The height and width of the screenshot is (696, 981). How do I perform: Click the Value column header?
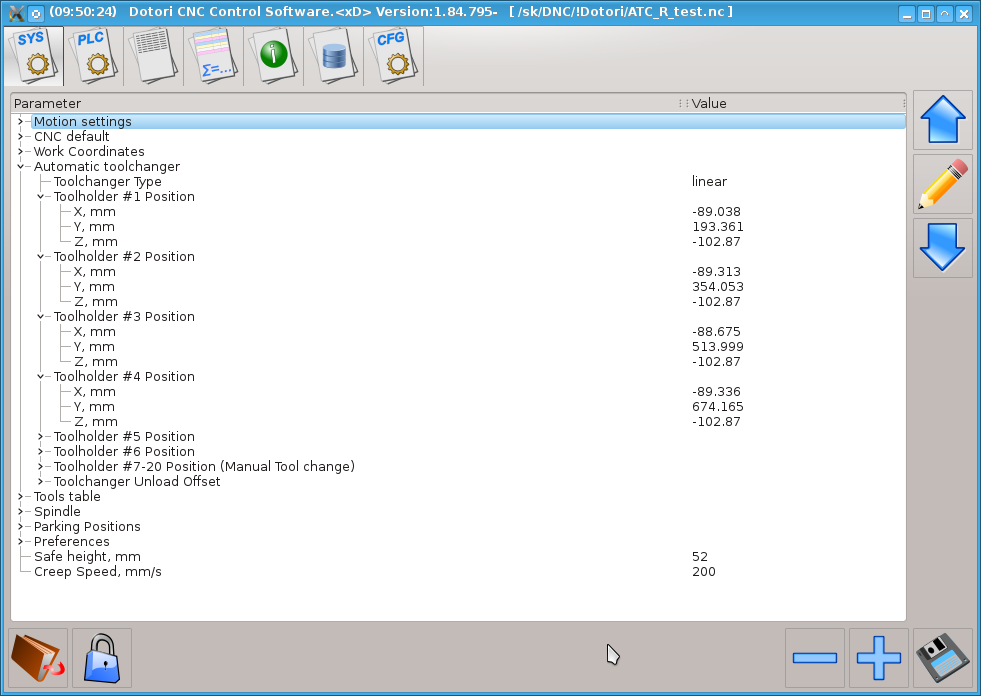pyautogui.click(x=796, y=103)
